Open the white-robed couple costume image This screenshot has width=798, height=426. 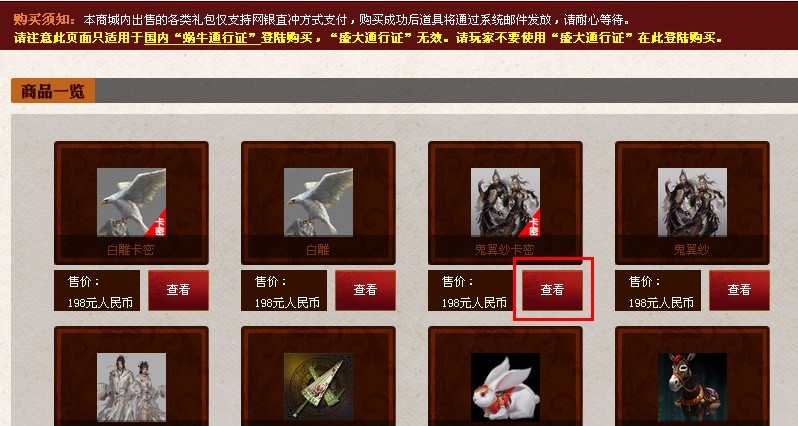[x=131, y=387]
